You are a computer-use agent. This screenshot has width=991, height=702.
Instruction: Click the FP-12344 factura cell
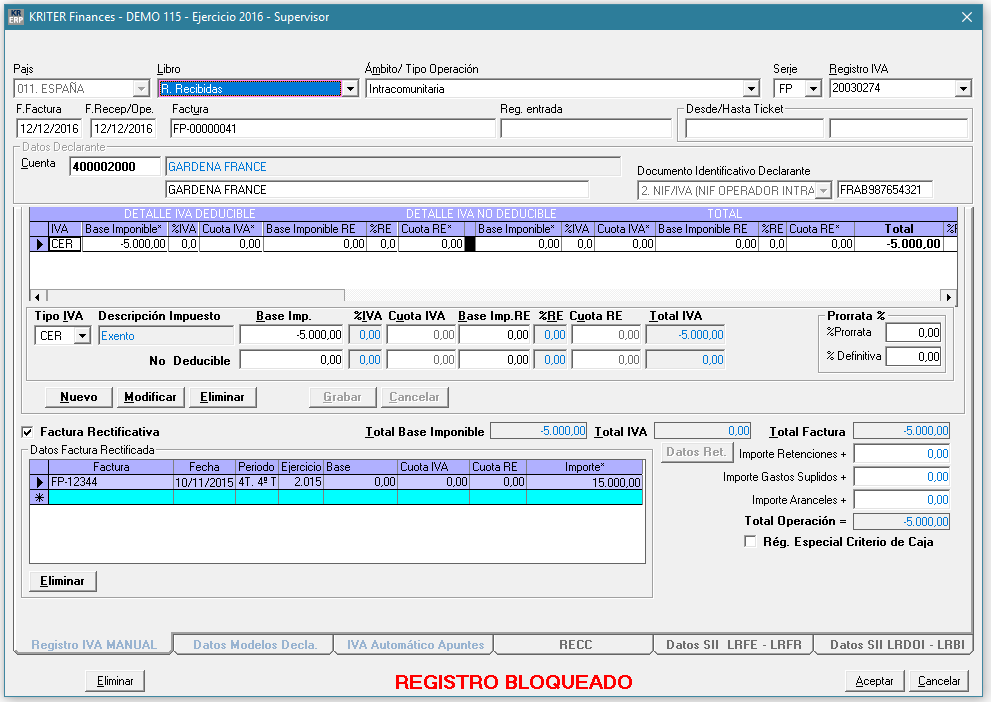pyautogui.click(x=111, y=482)
